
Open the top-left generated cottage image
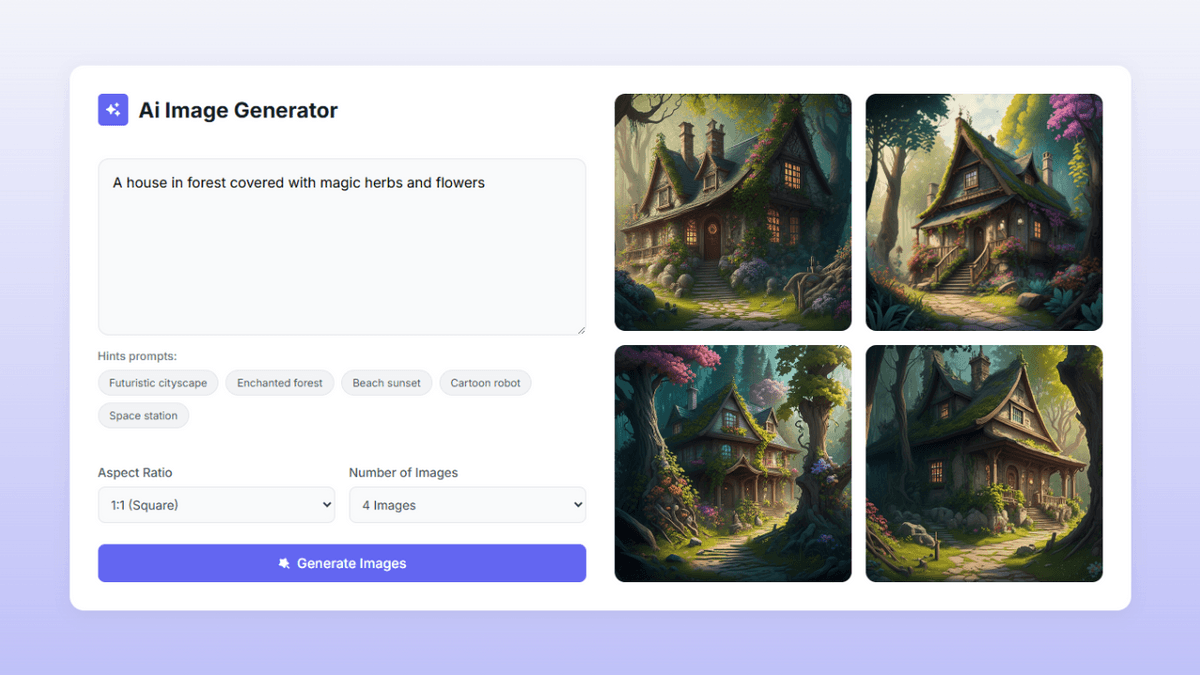coord(733,212)
